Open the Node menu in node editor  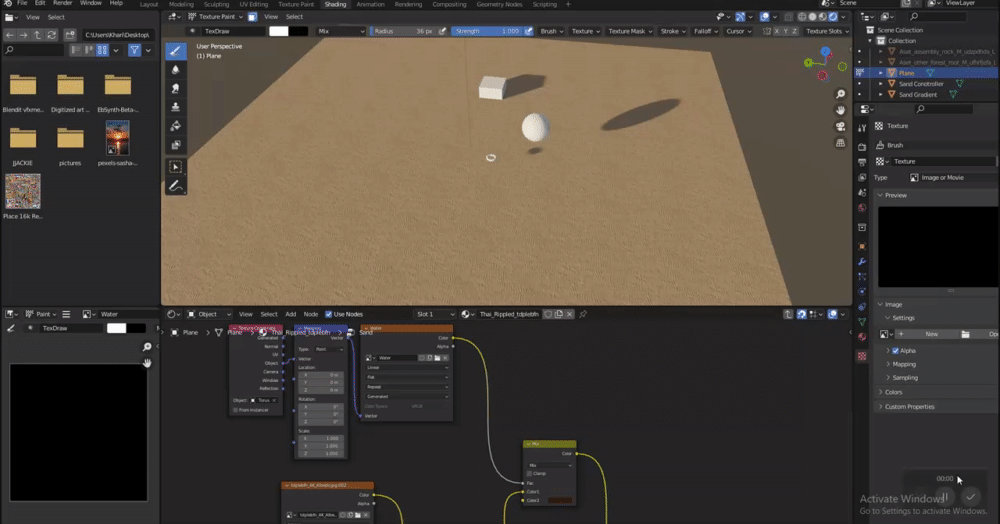pos(311,314)
